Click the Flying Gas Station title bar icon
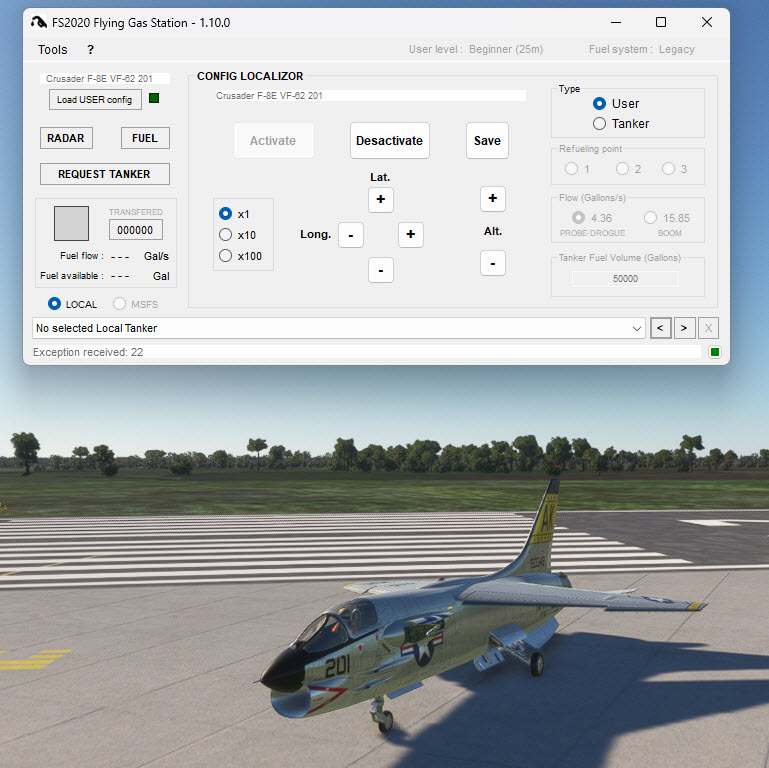The height and width of the screenshot is (768, 769). click(39, 23)
